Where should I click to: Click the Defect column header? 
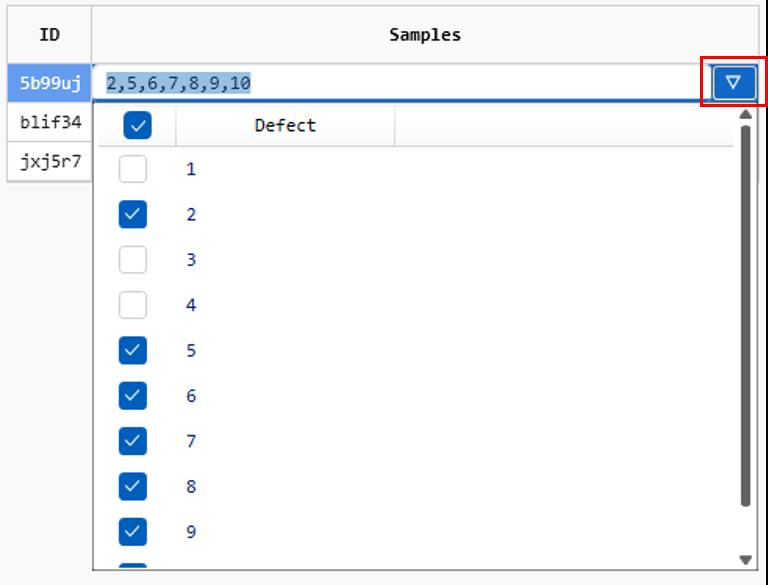point(285,126)
